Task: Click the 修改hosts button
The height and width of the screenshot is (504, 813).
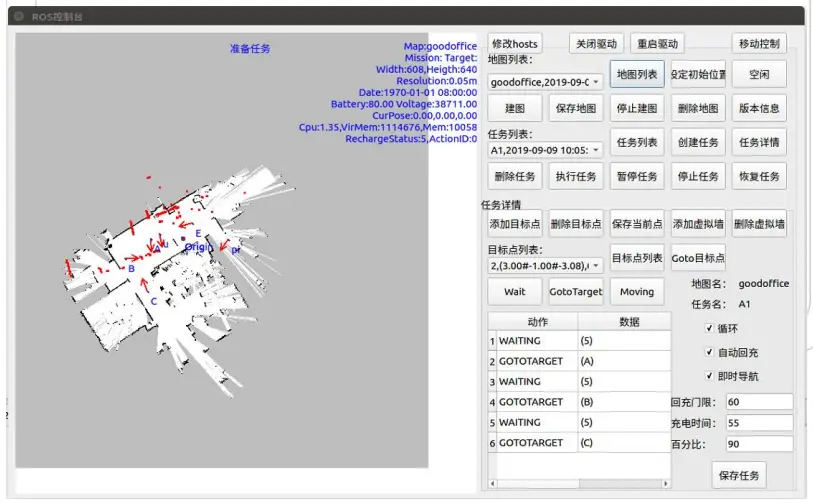Action: pyautogui.click(x=514, y=44)
